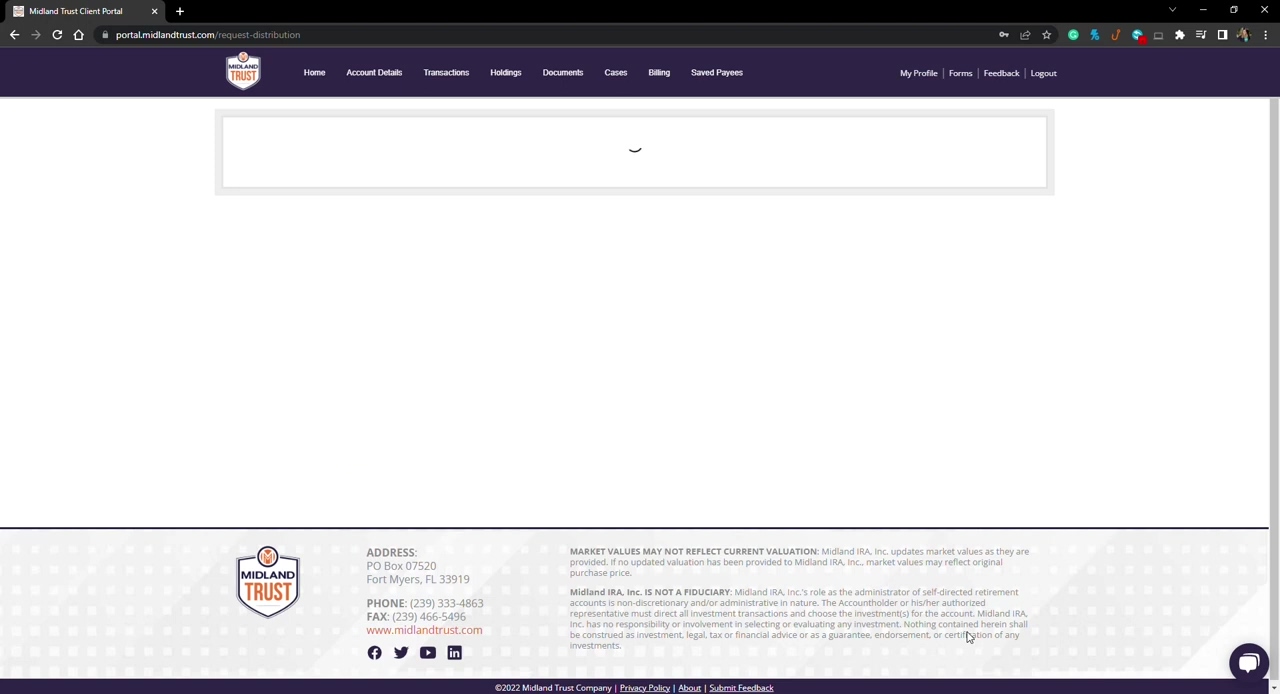This screenshot has height=694, width=1280.
Task: Open the Account Details menu
Action: coord(374,73)
